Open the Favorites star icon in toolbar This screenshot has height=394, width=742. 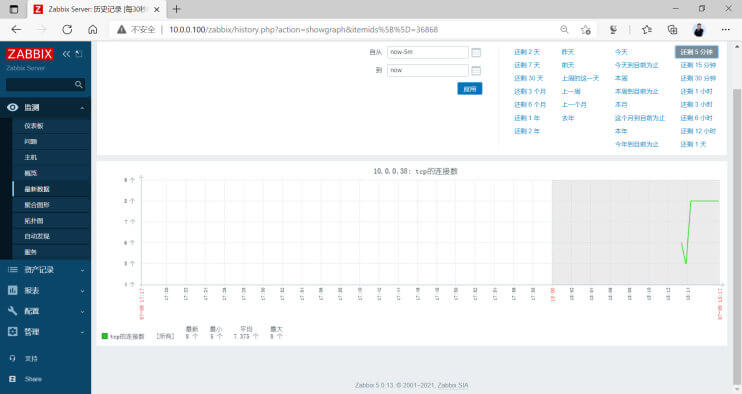[646, 29]
